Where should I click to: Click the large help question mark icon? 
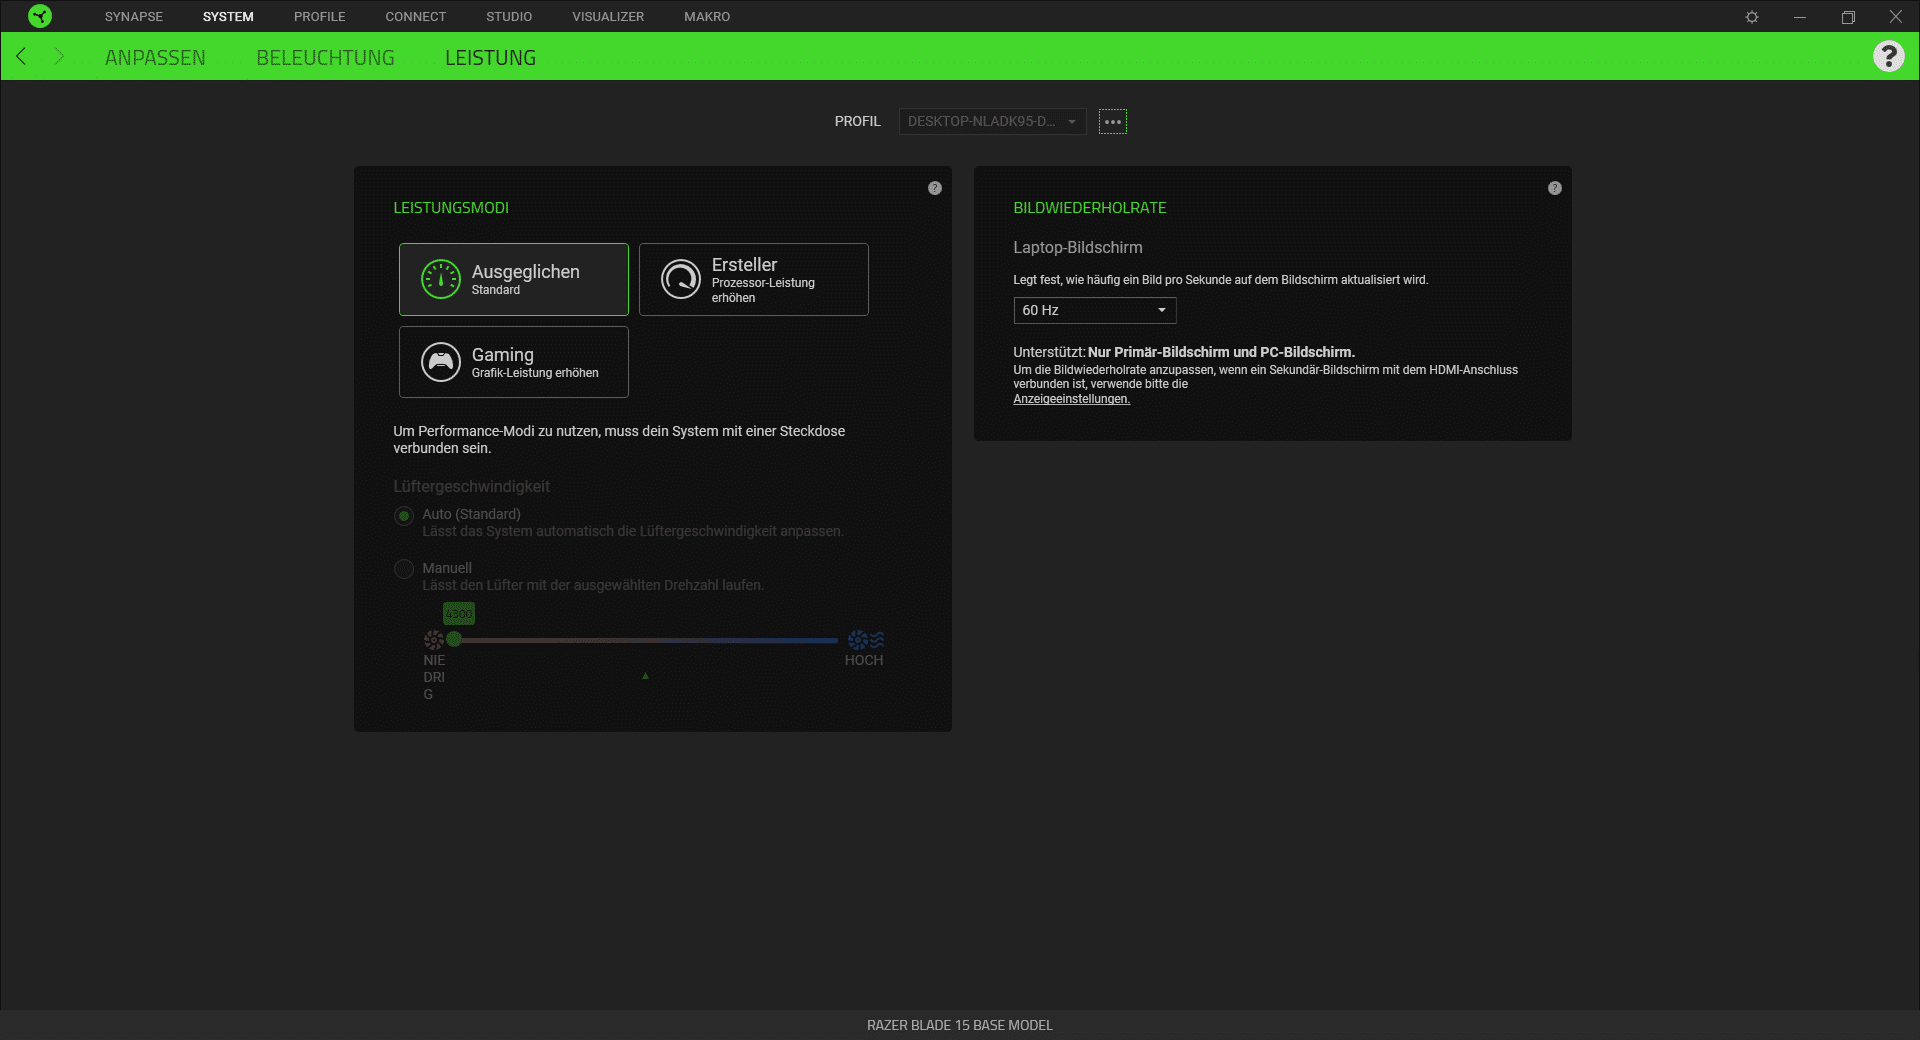pos(1888,56)
